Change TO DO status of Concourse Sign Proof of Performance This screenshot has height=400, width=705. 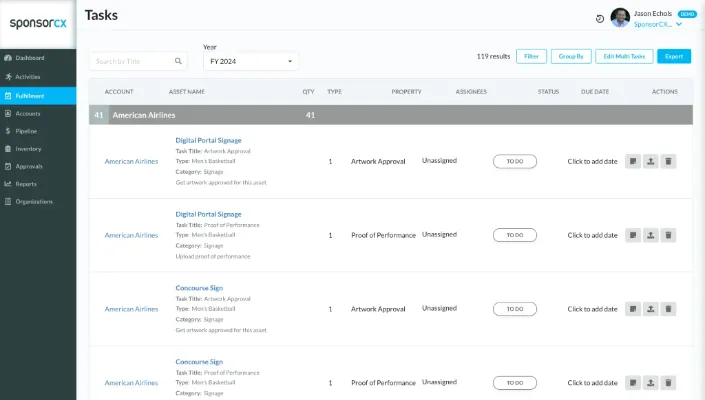pyautogui.click(x=515, y=383)
